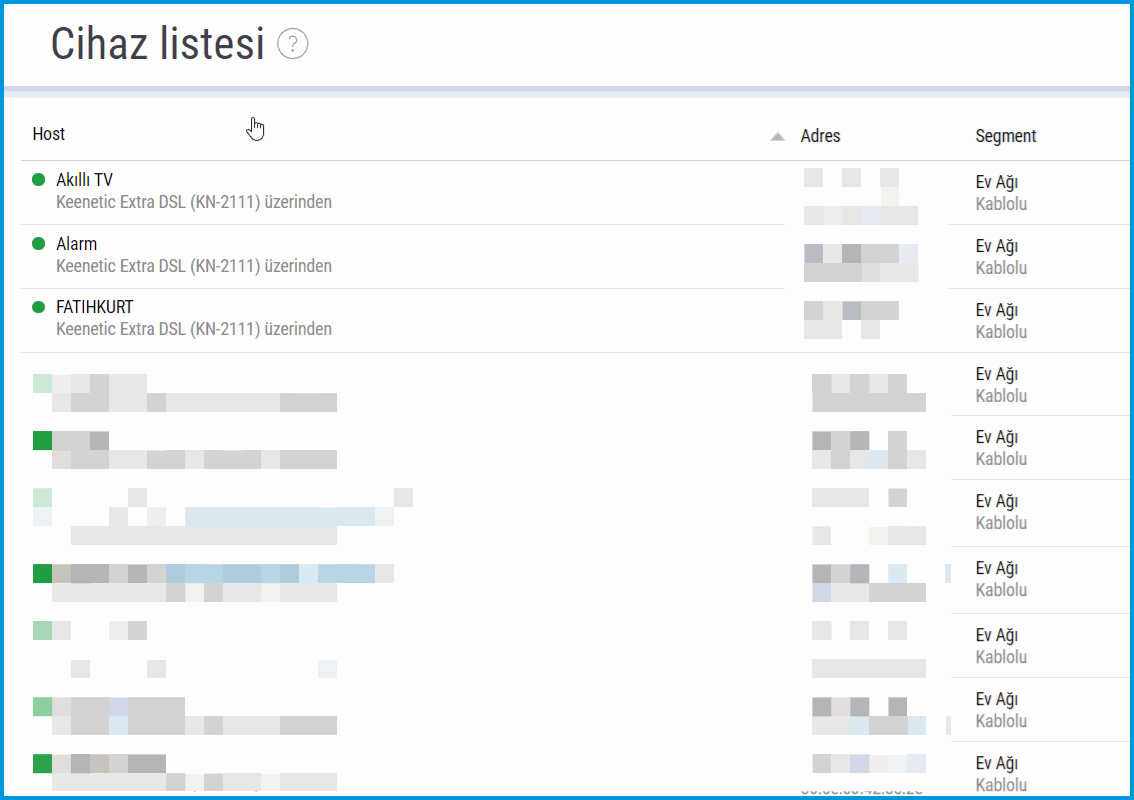Click green status dot next to Alarm
The height and width of the screenshot is (800, 1134).
click(39, 244)
